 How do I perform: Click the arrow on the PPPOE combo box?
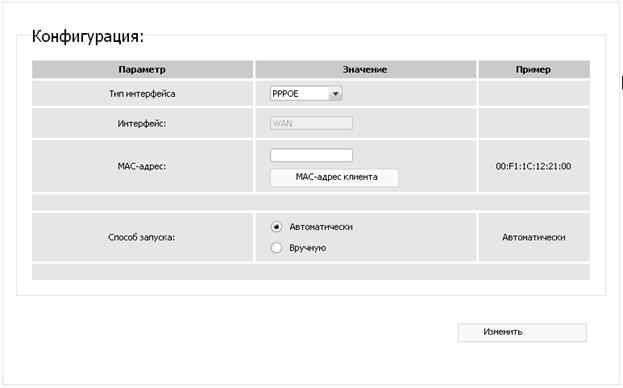coord(335,94)
